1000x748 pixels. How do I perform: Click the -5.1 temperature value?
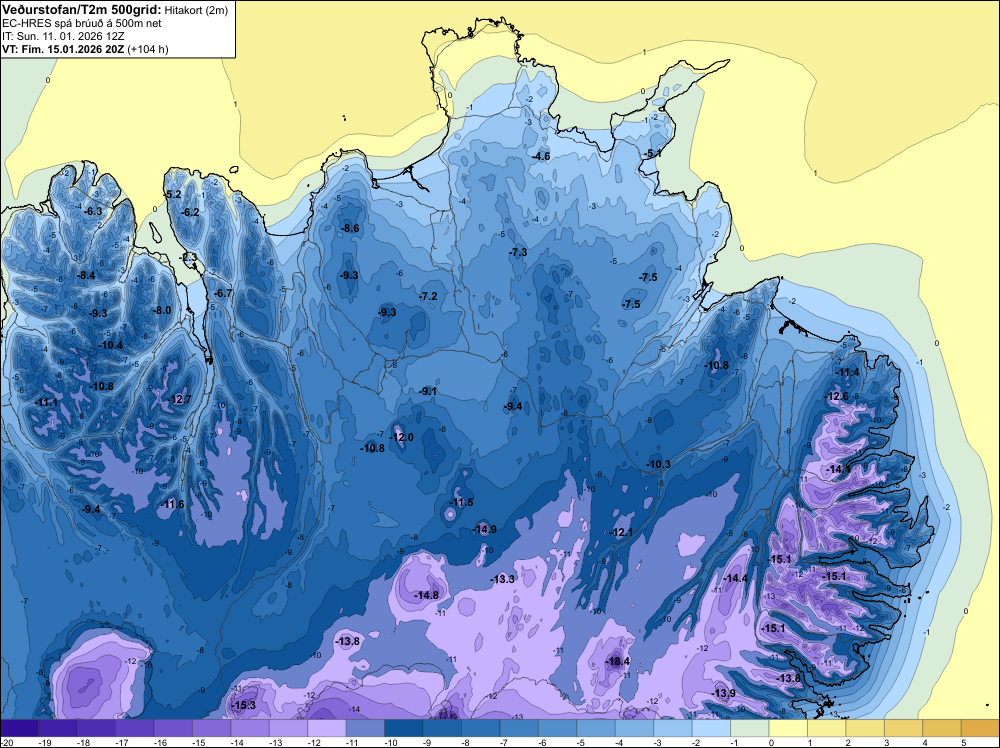[x=652, y=154]
